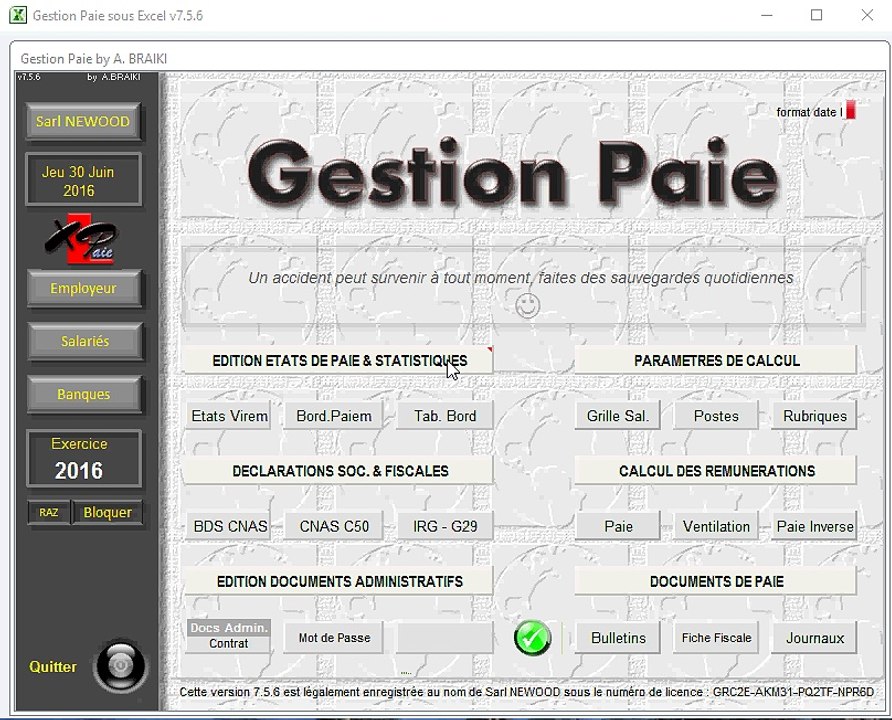Click Calcul des Remunerations header

coord(716,471)
